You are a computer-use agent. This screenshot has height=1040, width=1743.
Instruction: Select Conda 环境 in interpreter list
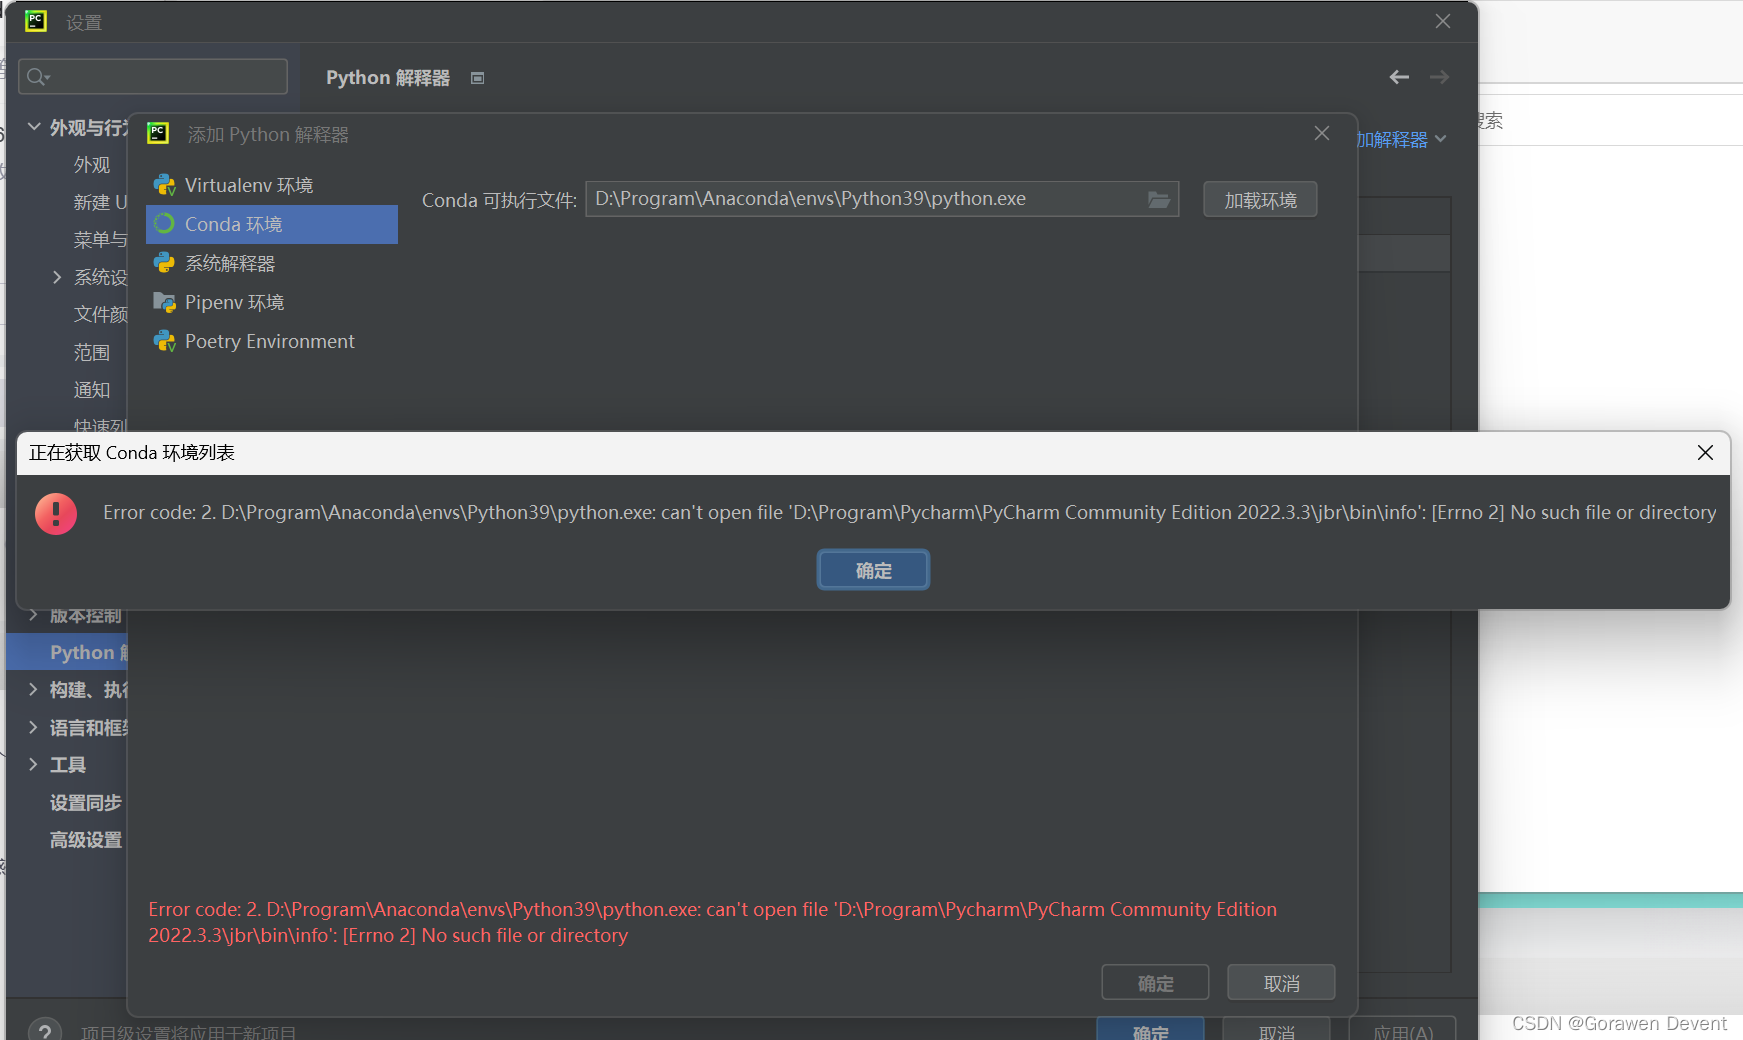click(272, 224)
